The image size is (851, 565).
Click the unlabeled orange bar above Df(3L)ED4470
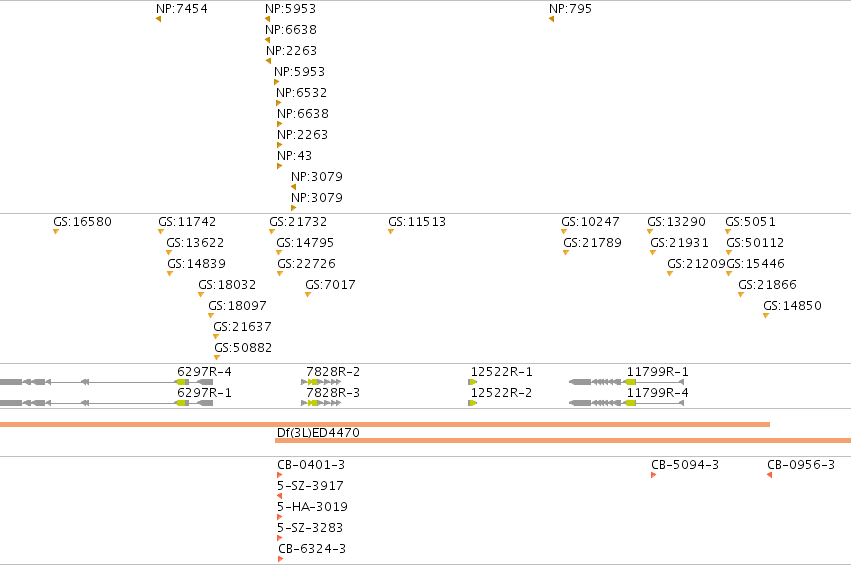coord(385,424)
